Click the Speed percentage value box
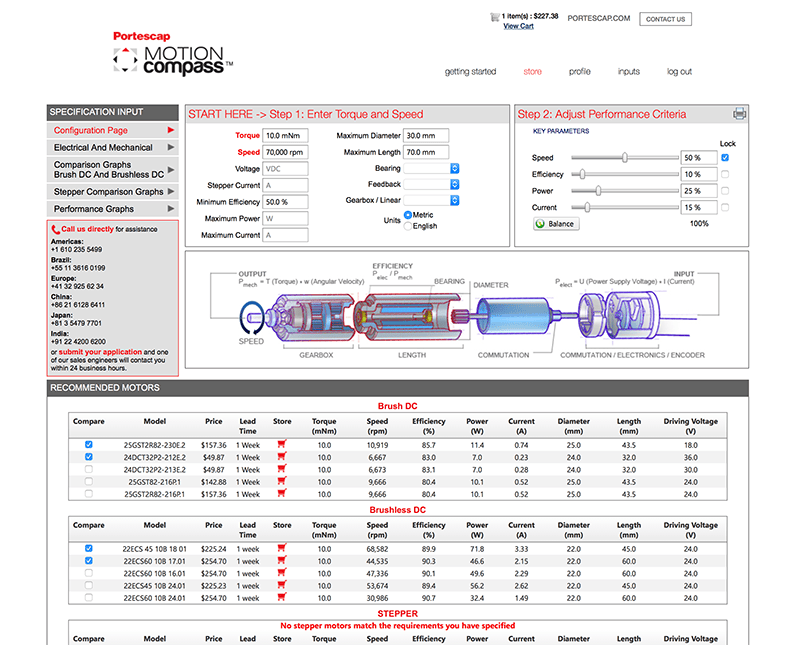The image size is (800, 645). point(699,158)
